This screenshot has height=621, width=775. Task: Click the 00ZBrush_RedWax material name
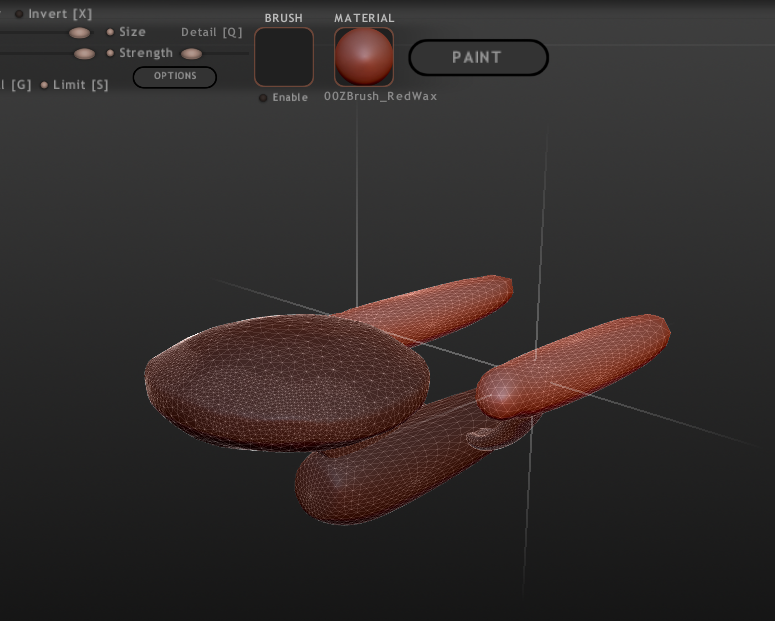click(x=381, y=96)
